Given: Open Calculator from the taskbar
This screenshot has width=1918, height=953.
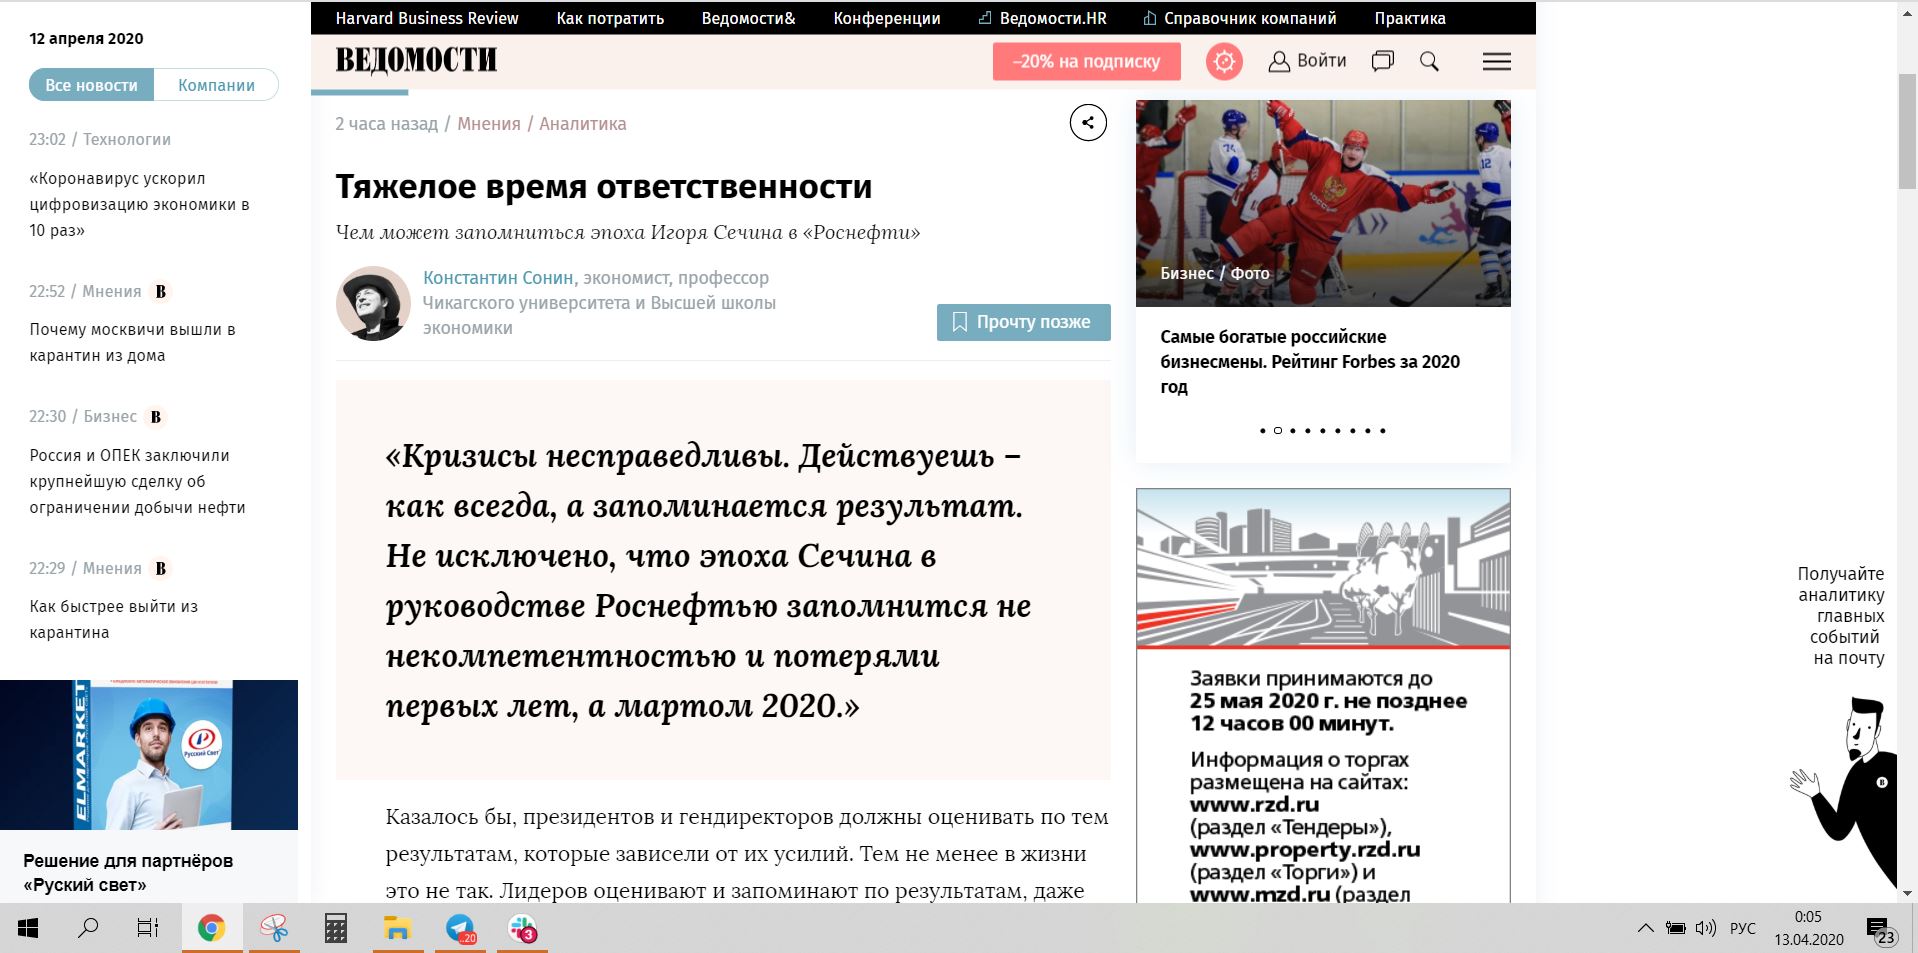Looking at the screenshot, I should coord(336,929).
